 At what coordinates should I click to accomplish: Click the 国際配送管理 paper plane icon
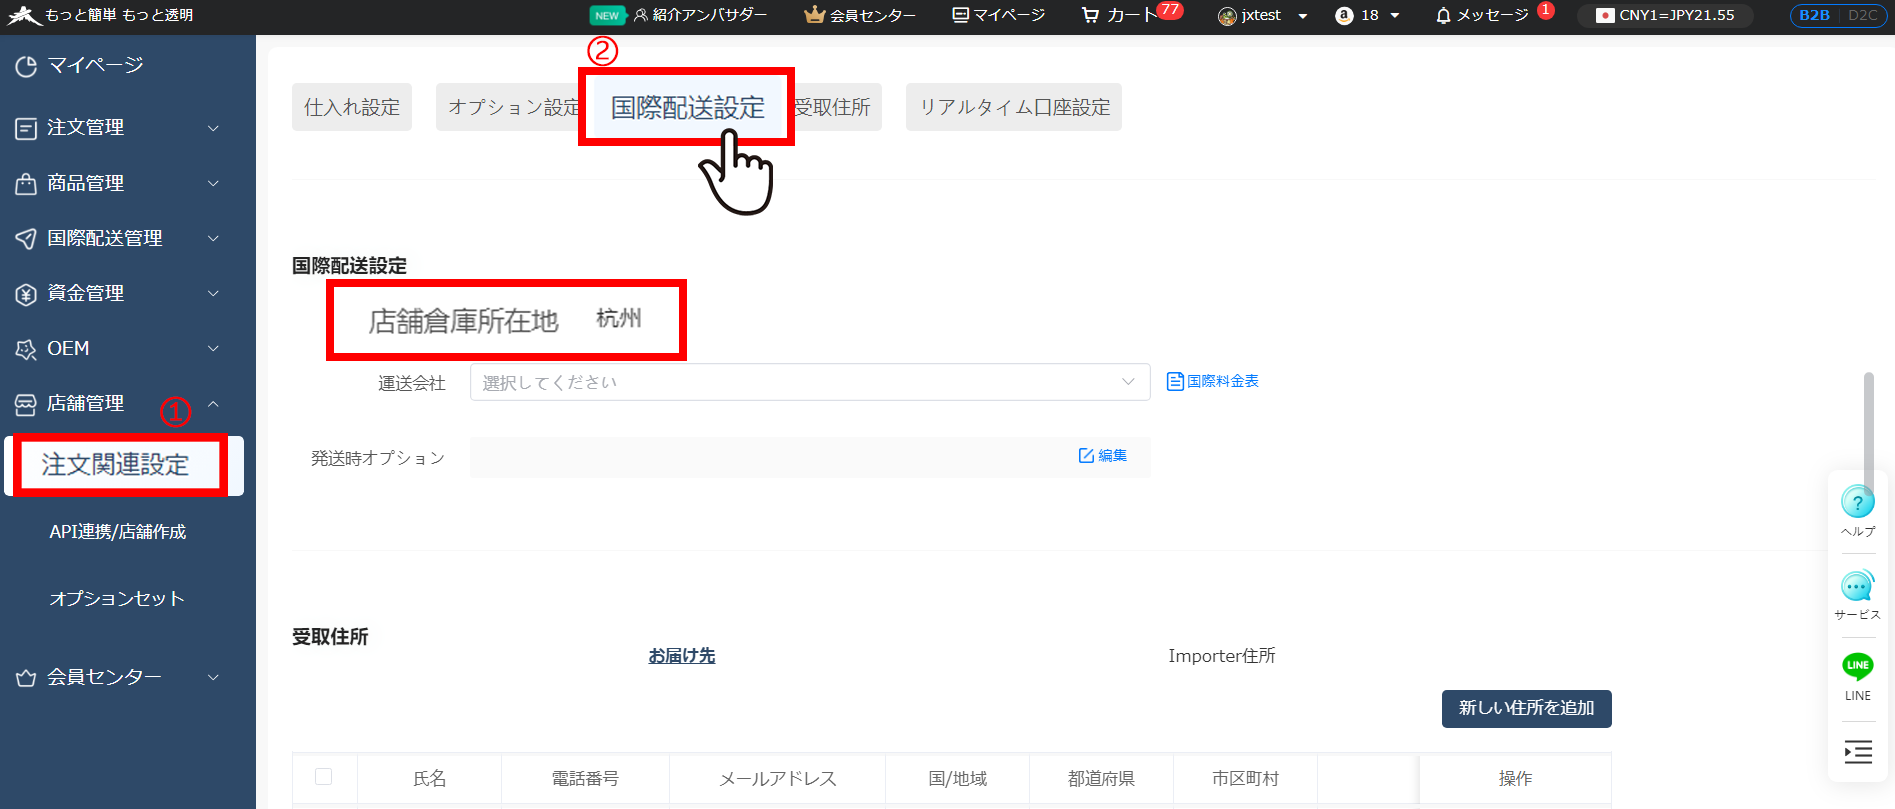(26, 238)
